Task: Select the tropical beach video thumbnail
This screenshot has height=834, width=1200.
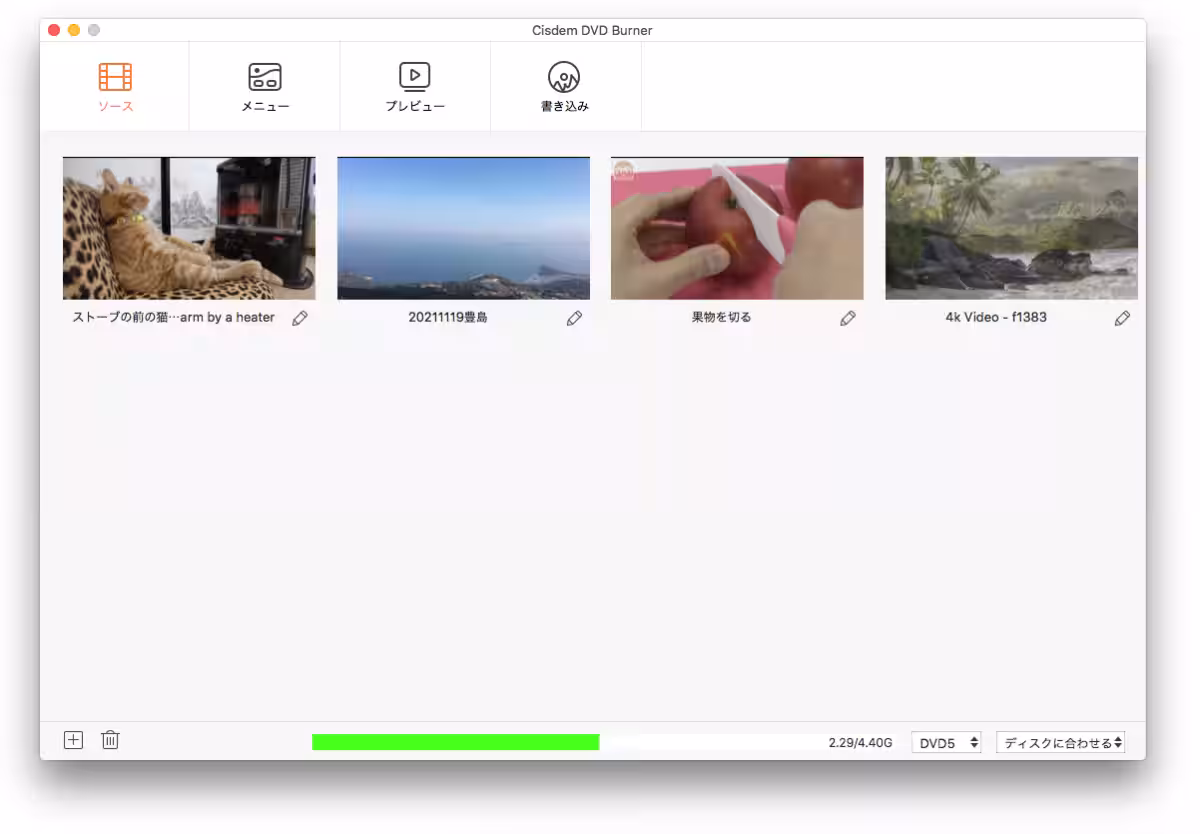Action: click(x=1011, y=228)
